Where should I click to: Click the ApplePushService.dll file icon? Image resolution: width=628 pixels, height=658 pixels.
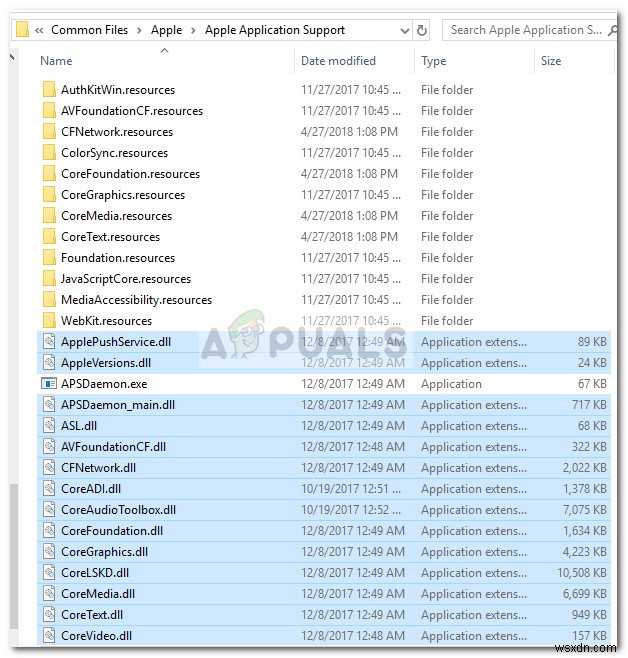(x=49, y=342)
